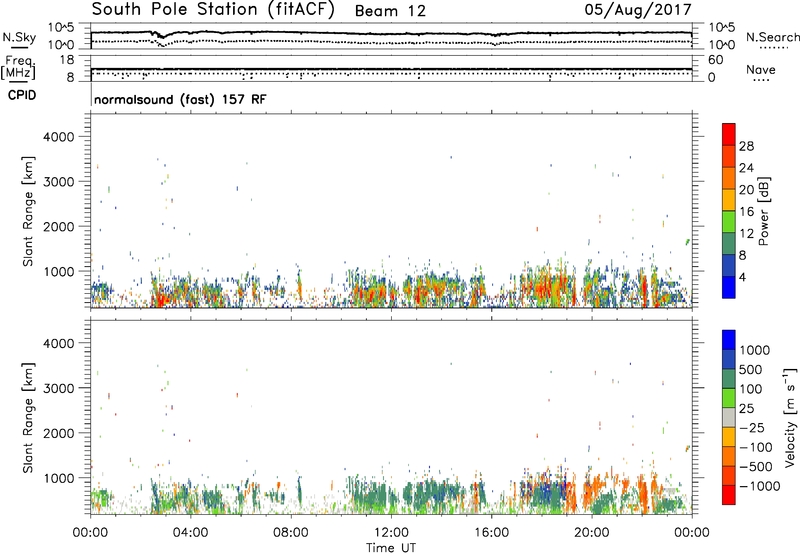The height and width of the screenshot is (554, 800).
Task: Click the '04:00' time axis tick label
Action: 190,533
